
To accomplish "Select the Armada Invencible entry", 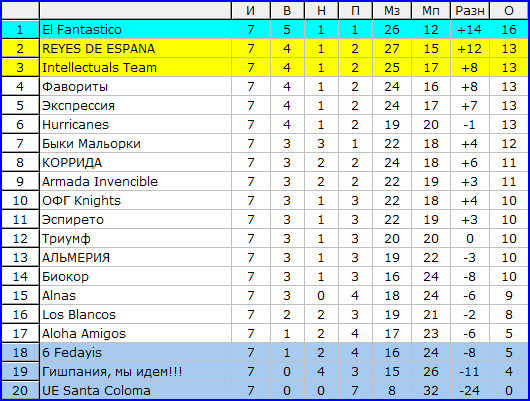I will click(x=100, y=182).
